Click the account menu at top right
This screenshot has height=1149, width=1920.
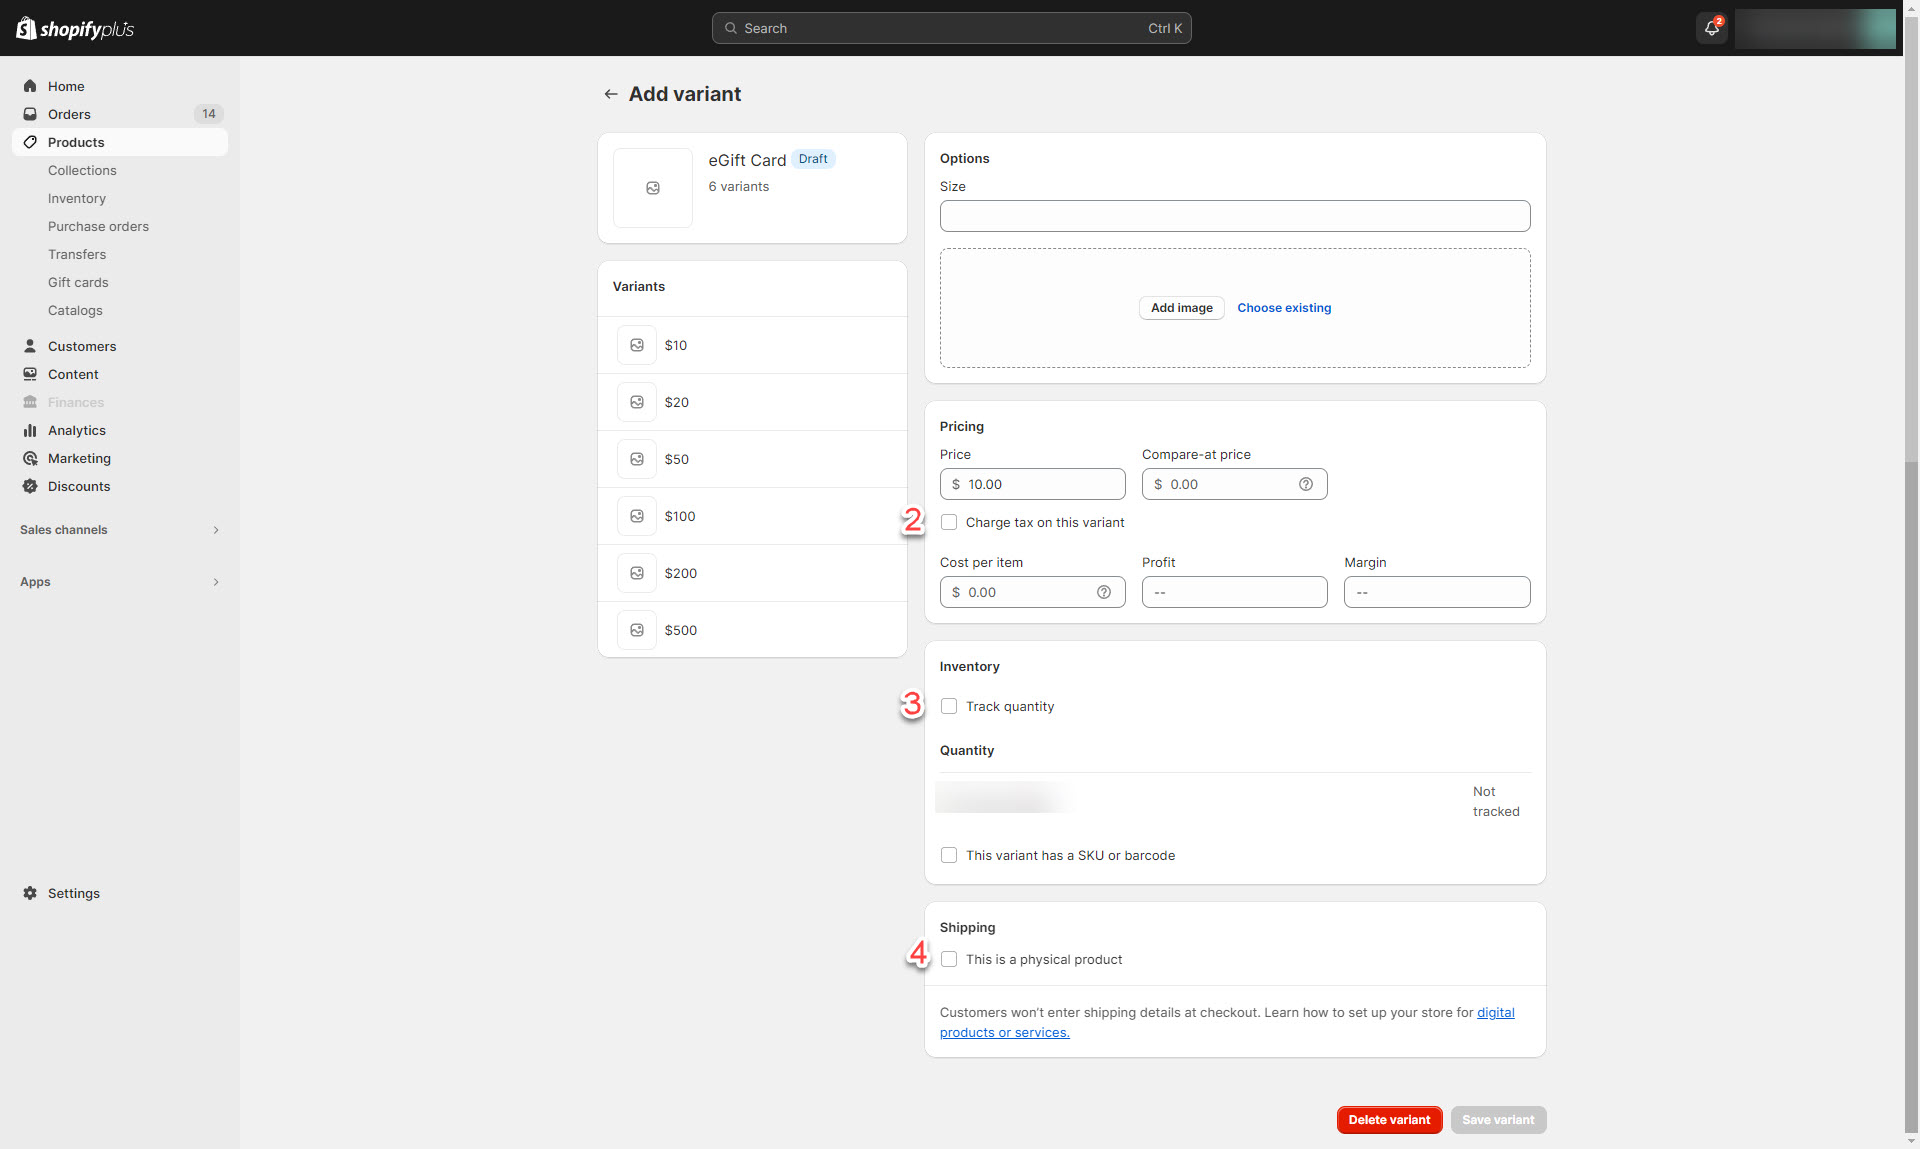coord(1815,28)
